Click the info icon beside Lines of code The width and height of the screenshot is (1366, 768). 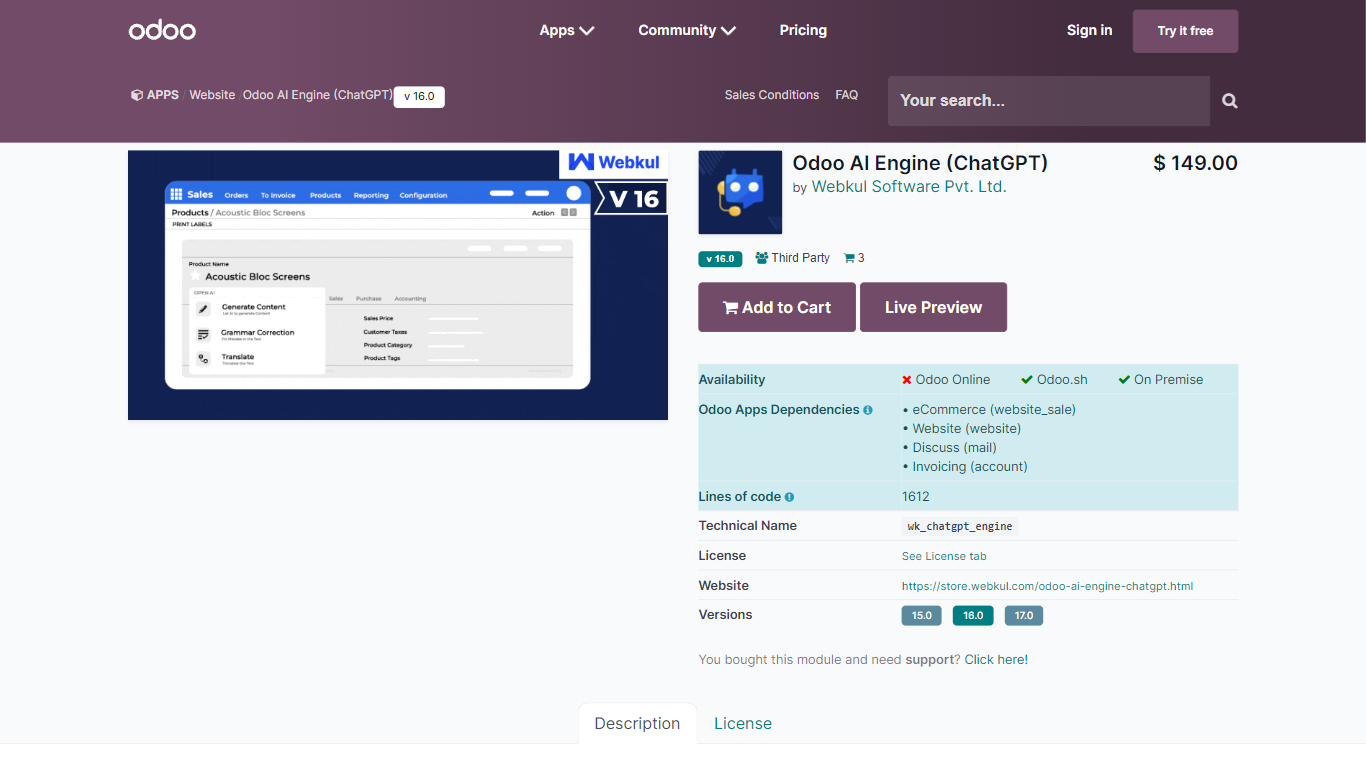coord(790,497)
